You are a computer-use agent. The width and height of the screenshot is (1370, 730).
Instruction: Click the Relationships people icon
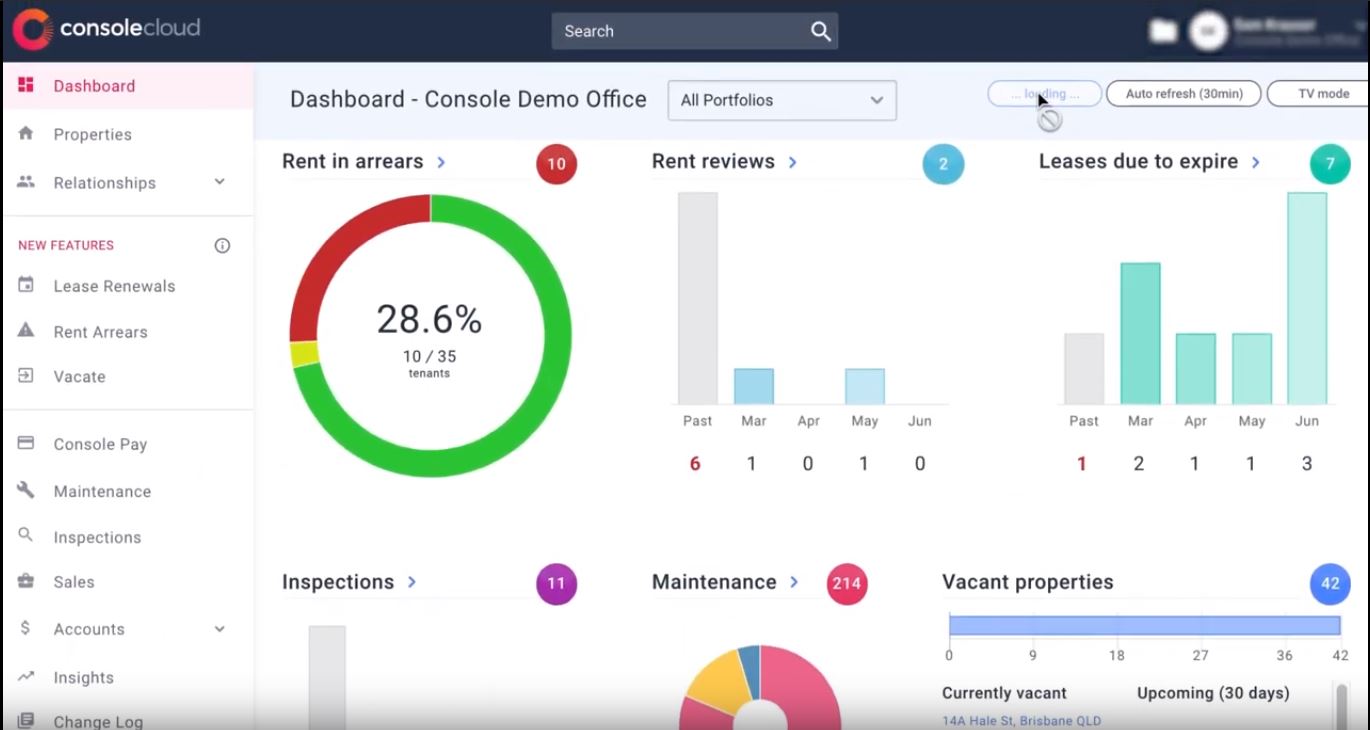tap(27, 182)
